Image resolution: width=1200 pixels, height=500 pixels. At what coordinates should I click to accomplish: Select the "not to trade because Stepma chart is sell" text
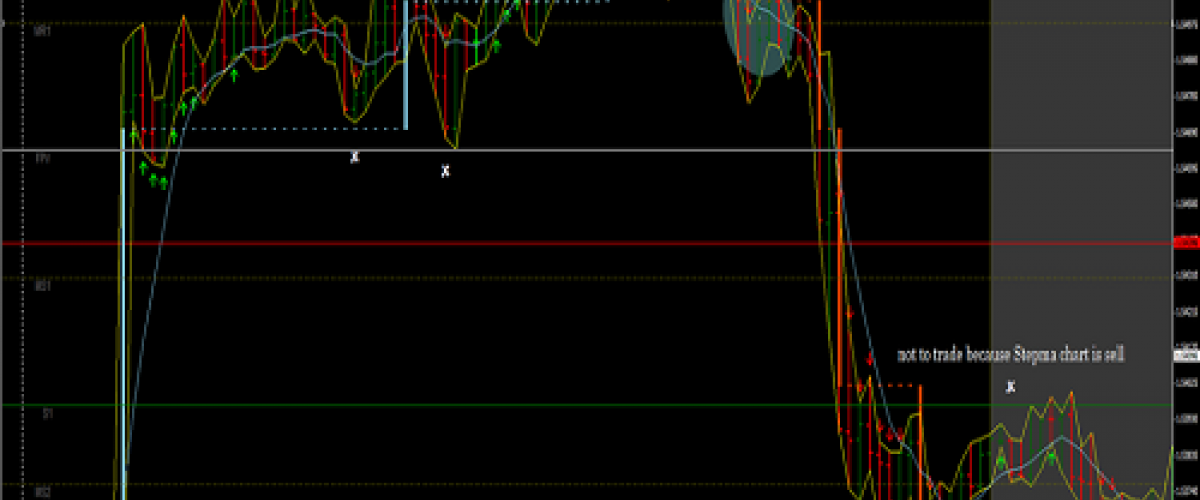[1008, 355]
